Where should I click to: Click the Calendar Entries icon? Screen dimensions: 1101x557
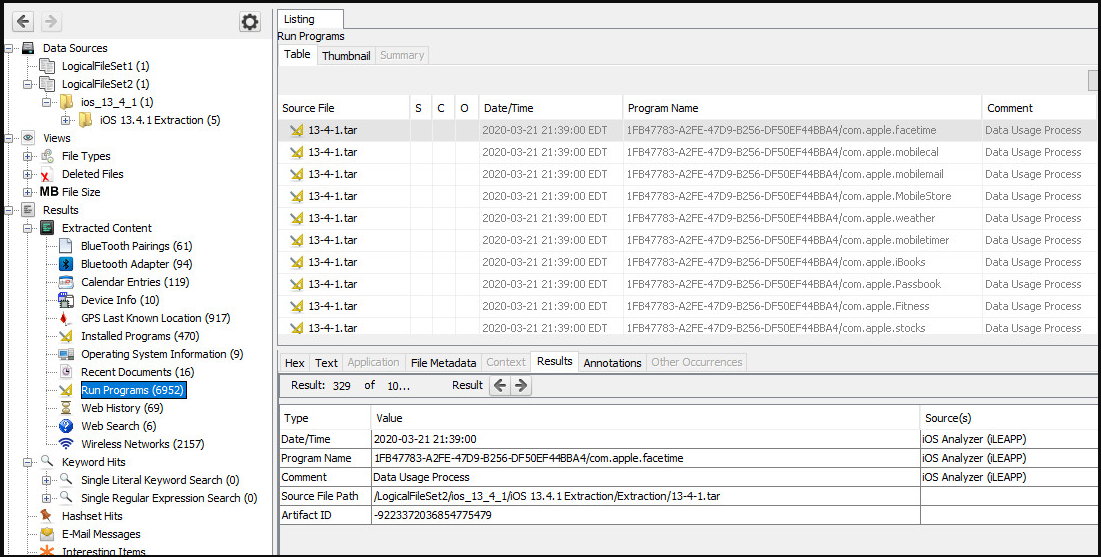click(x=66, y=282)
